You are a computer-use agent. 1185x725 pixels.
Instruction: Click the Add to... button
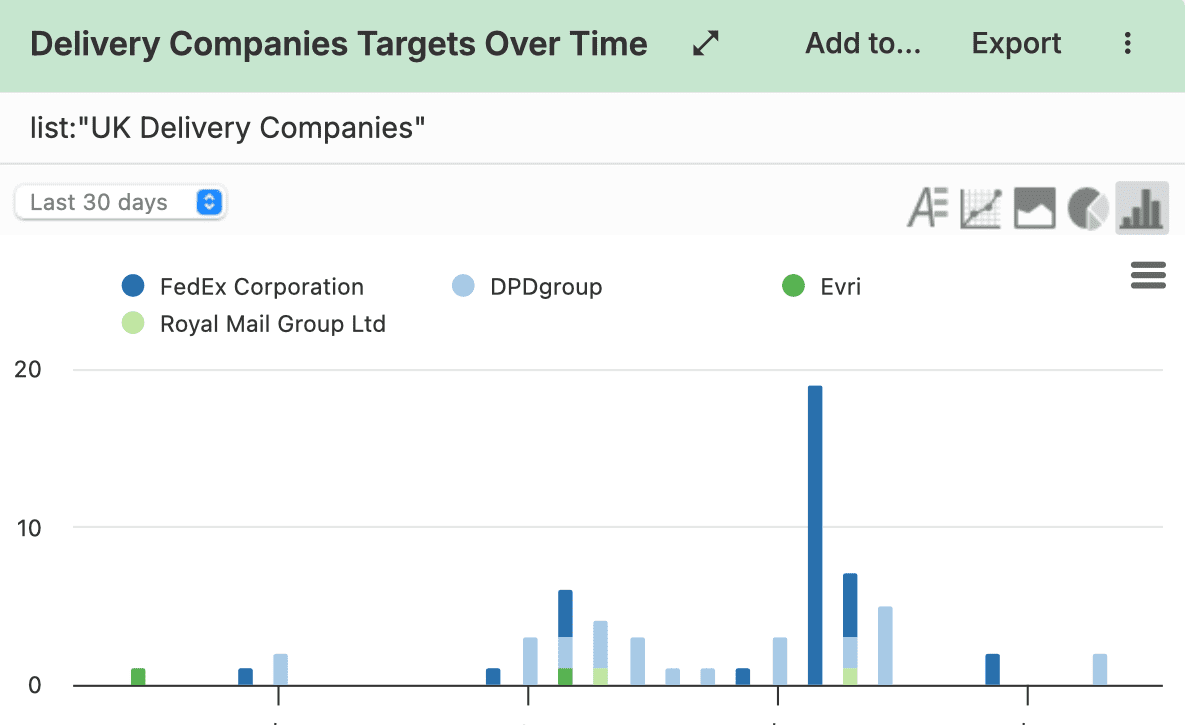point(863,44)
